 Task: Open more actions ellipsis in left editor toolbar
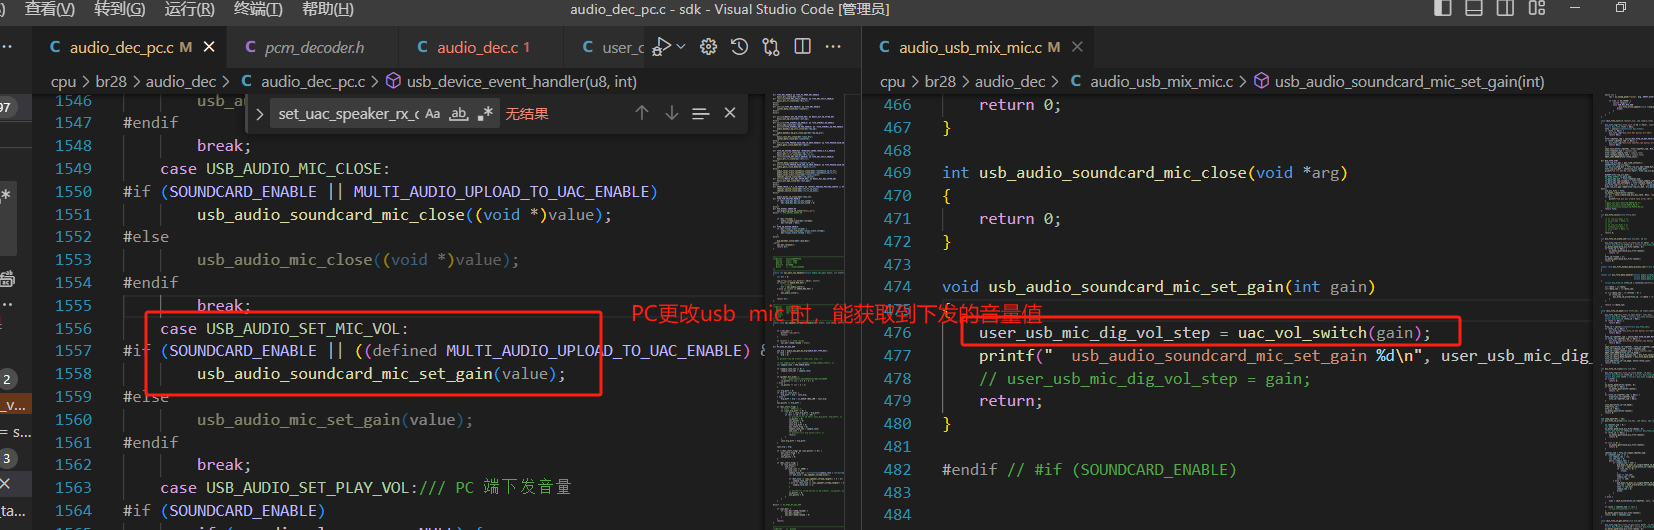[x=833, y=47]
